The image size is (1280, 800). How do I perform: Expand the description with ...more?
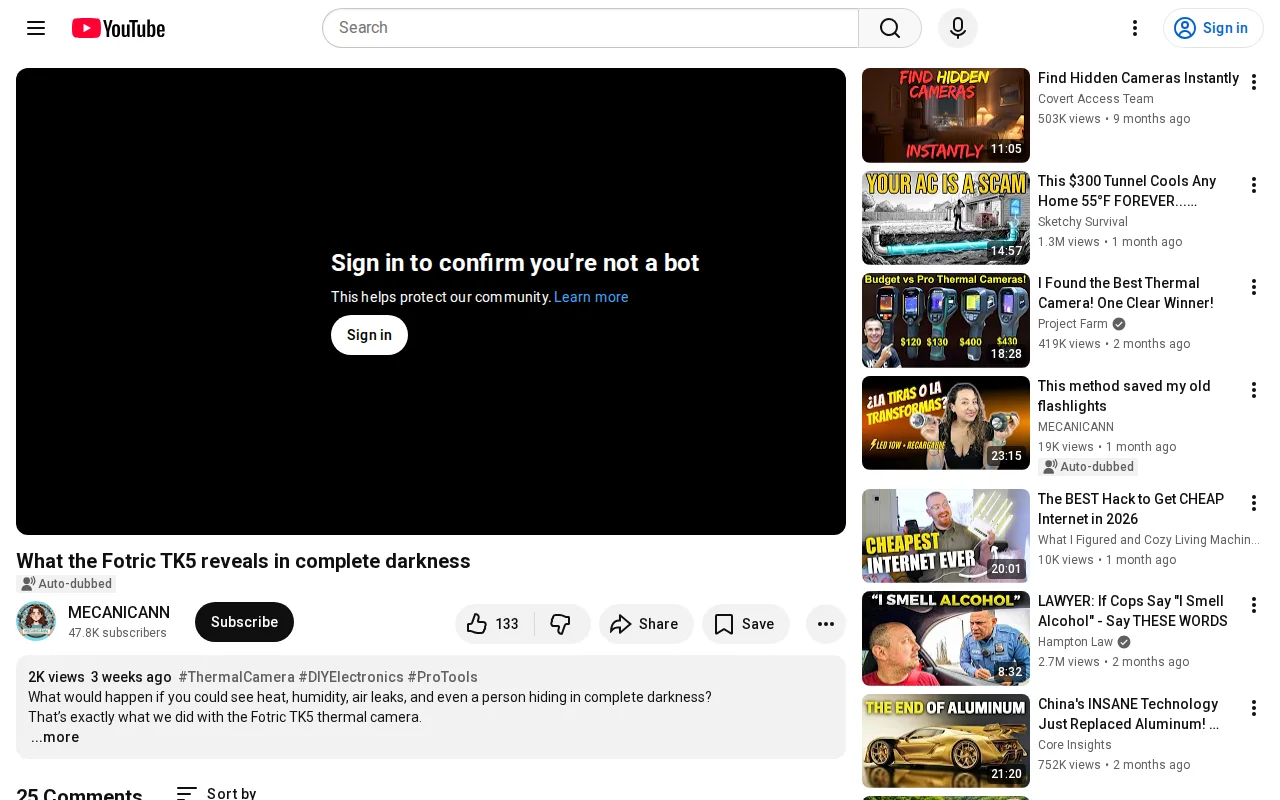tap(55, 738)
